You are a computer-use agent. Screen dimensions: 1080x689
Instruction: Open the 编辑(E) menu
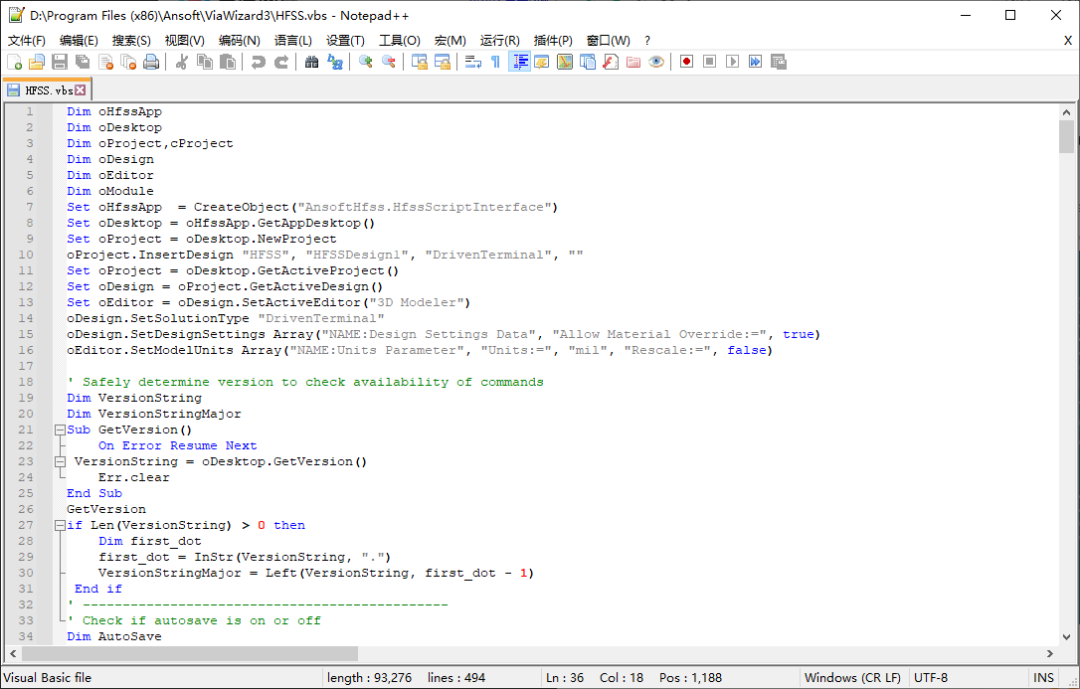[79, 41]
